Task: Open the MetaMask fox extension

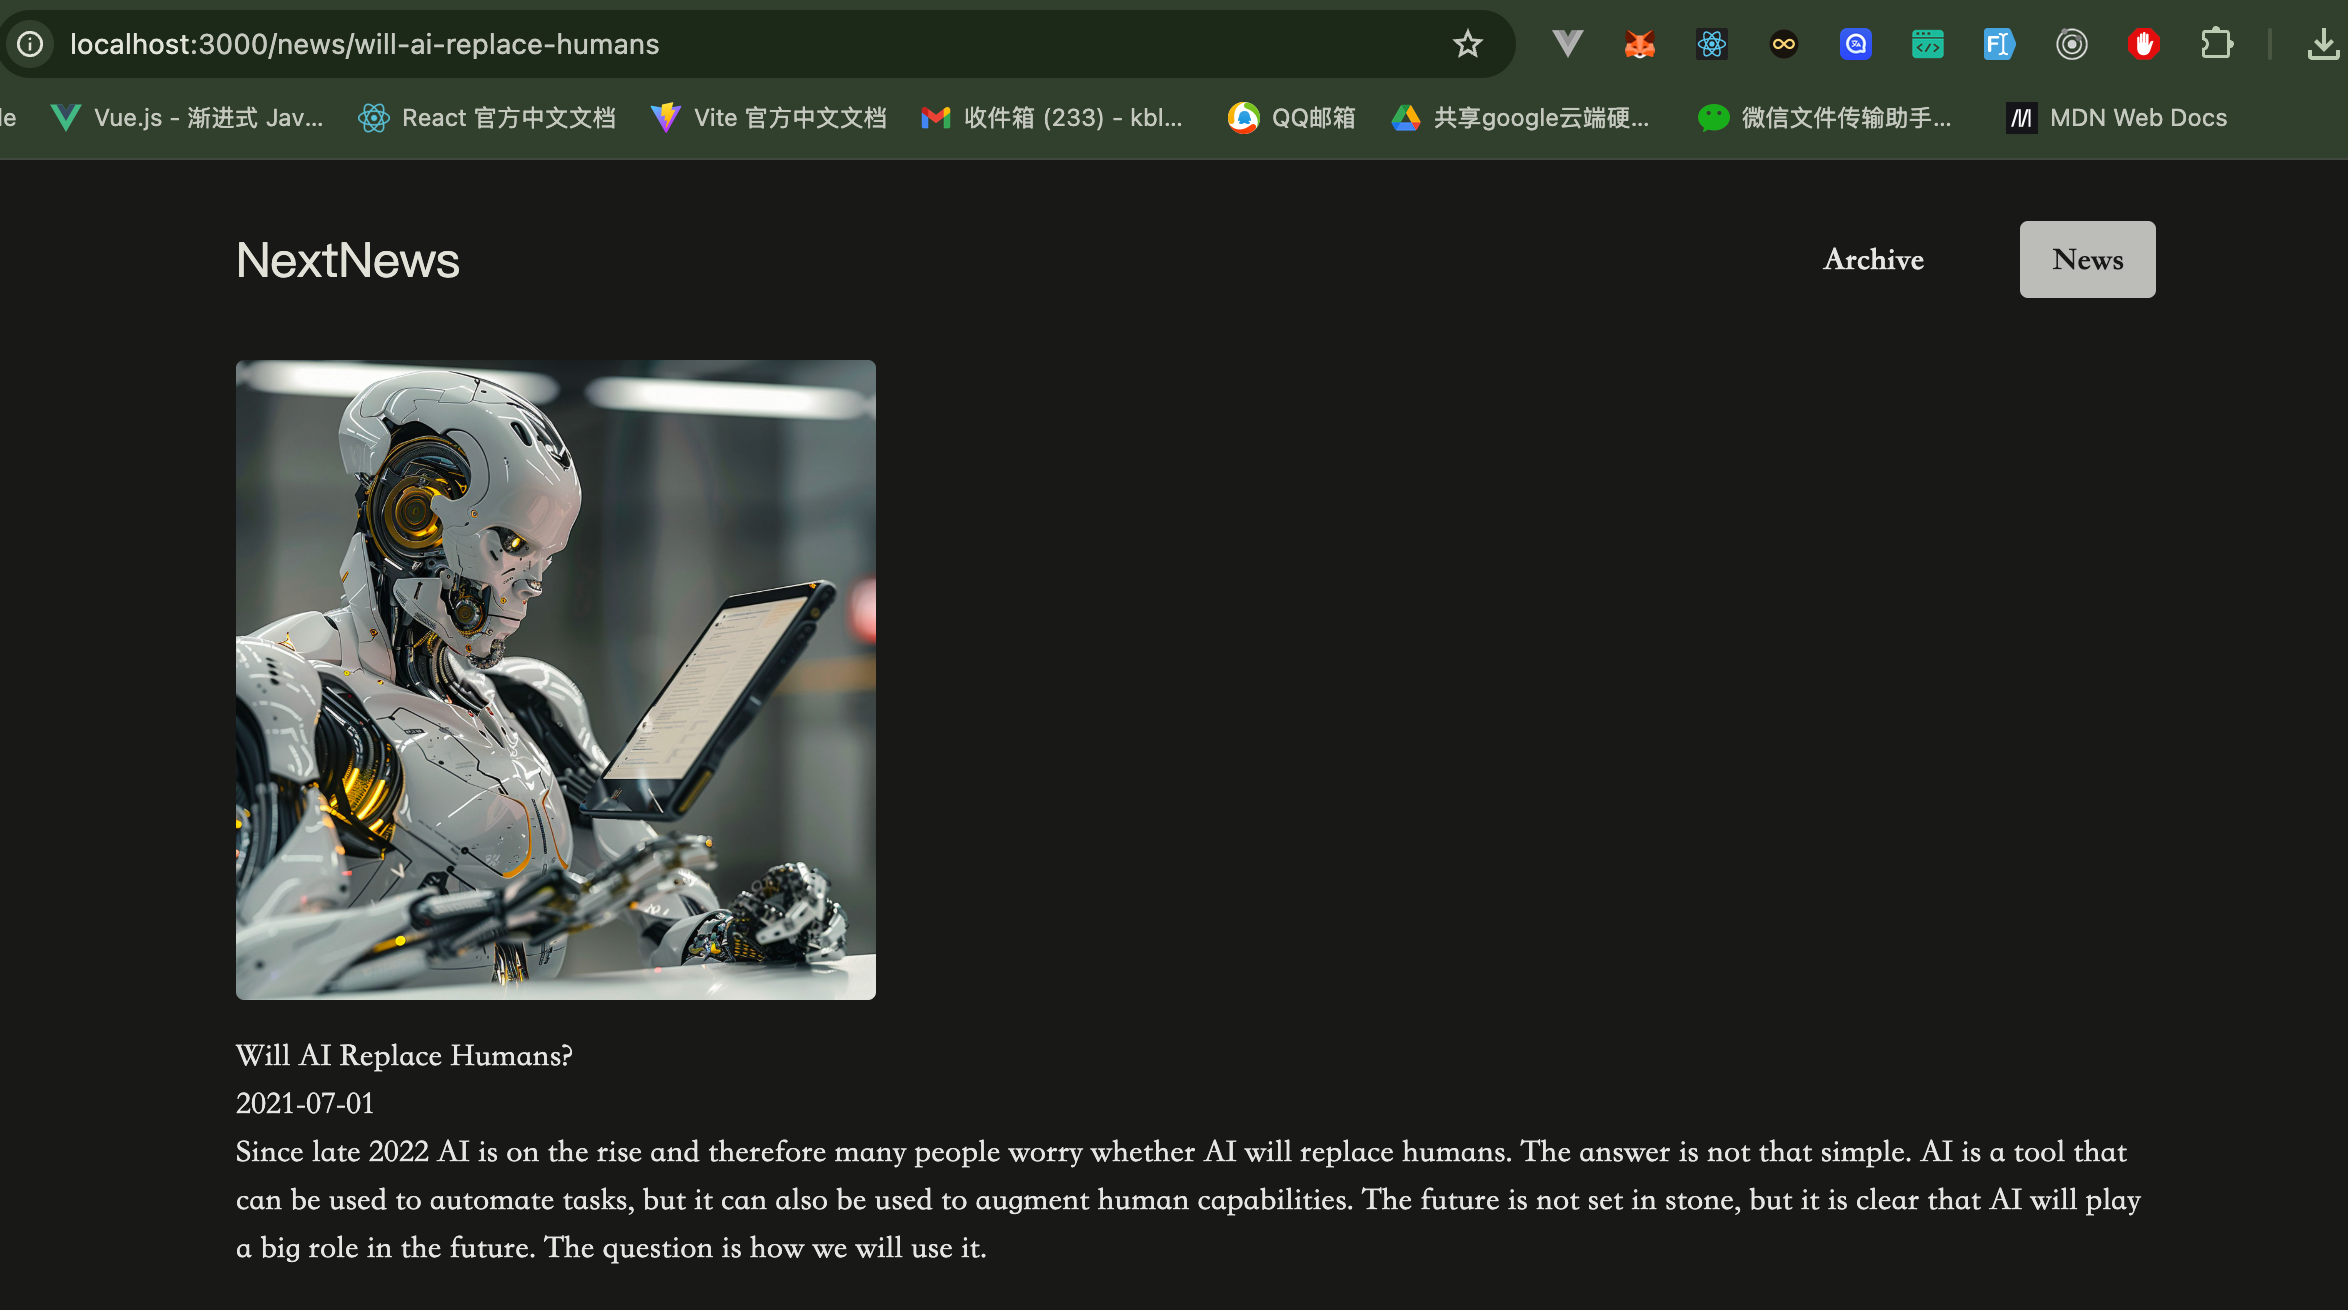Action: (x=1639, y=44)
